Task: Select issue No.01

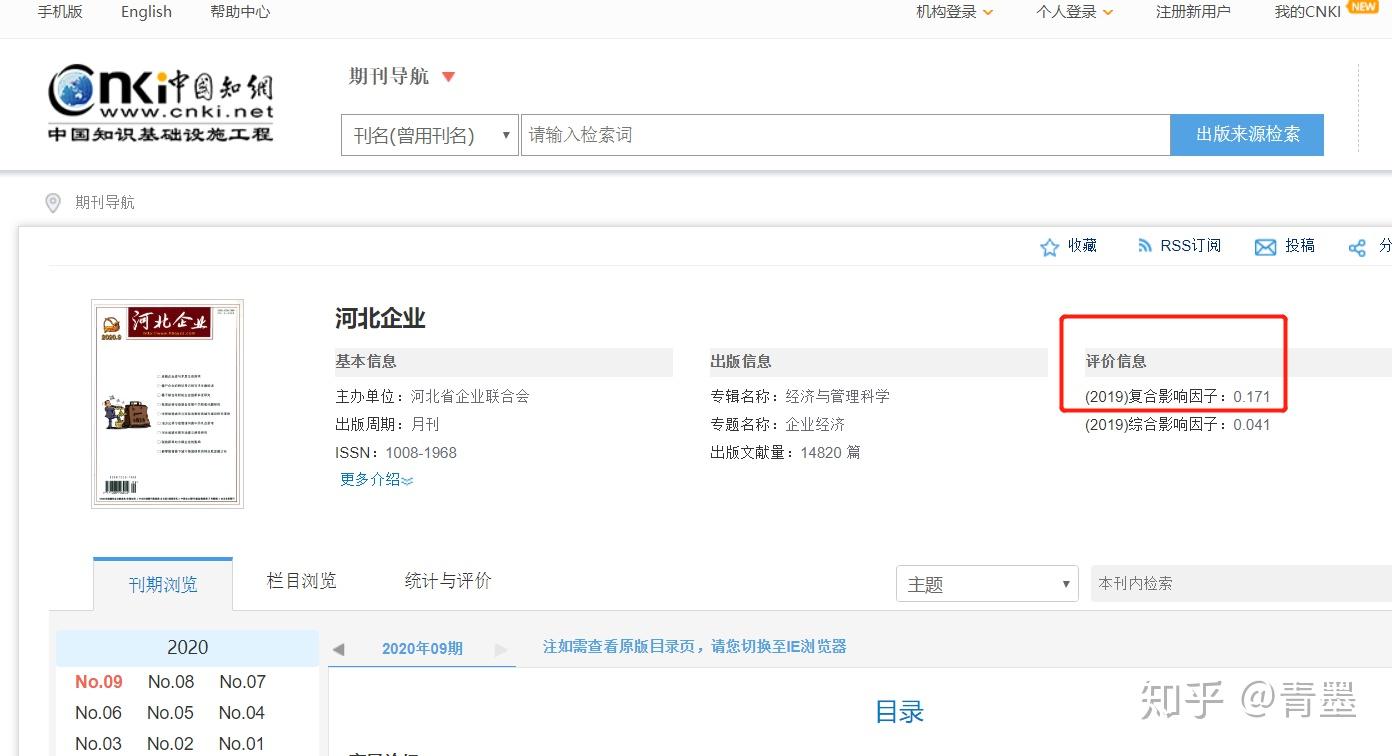Action: tap(243, 744)
